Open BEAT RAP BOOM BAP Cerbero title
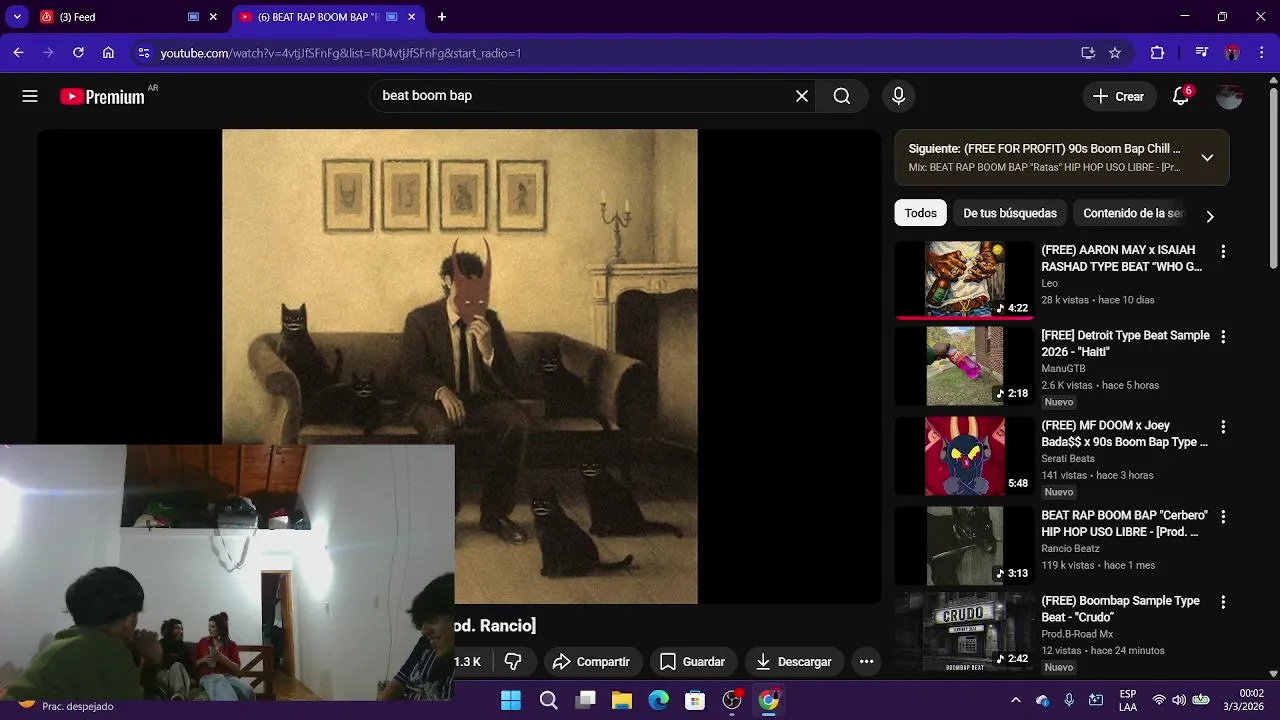Viewport: 1280px width, 720px height. click(1124, 524)
